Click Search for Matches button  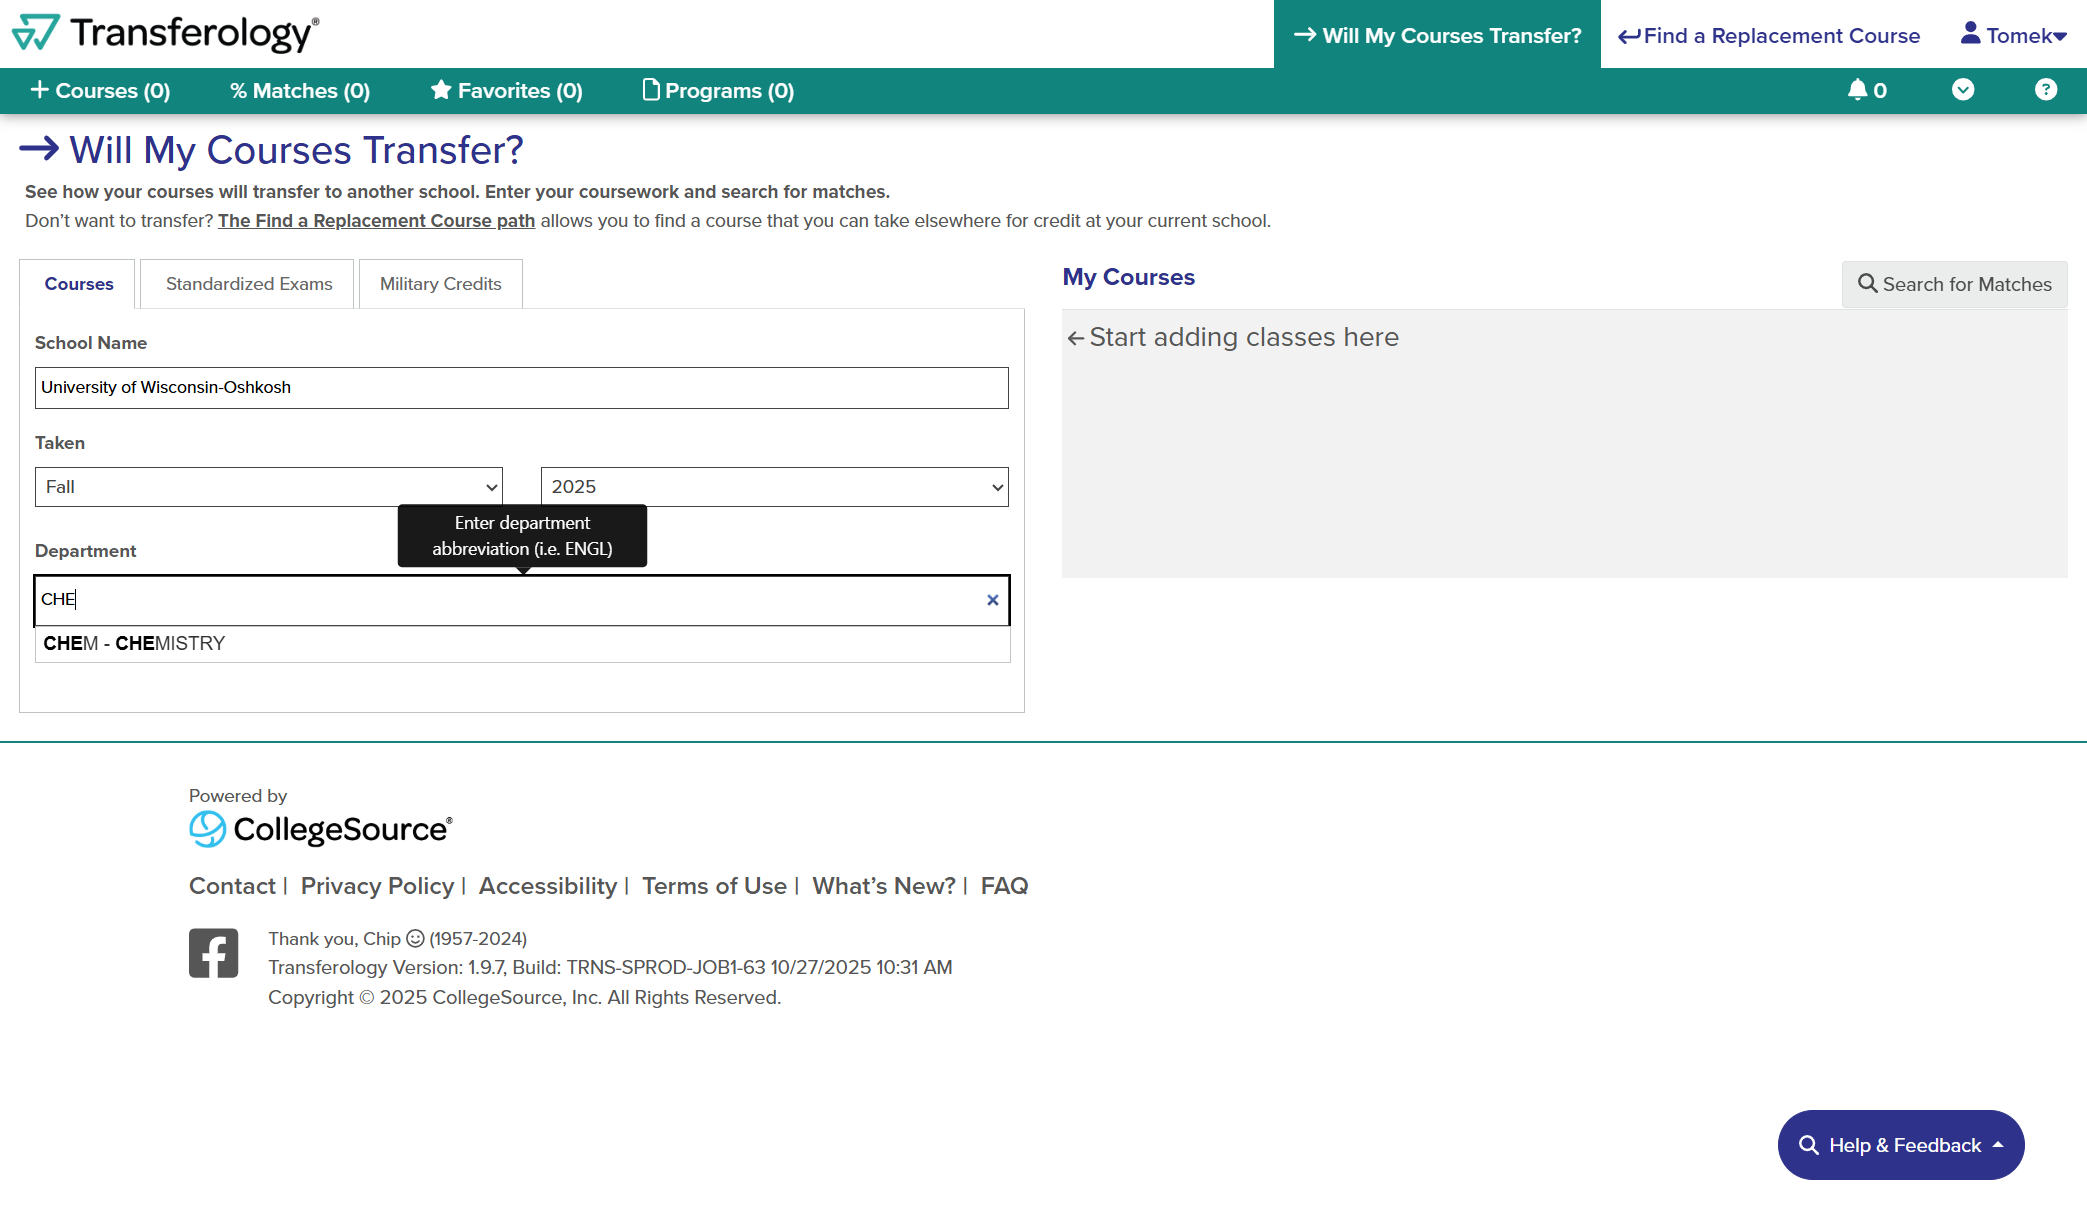[1954, 284]
